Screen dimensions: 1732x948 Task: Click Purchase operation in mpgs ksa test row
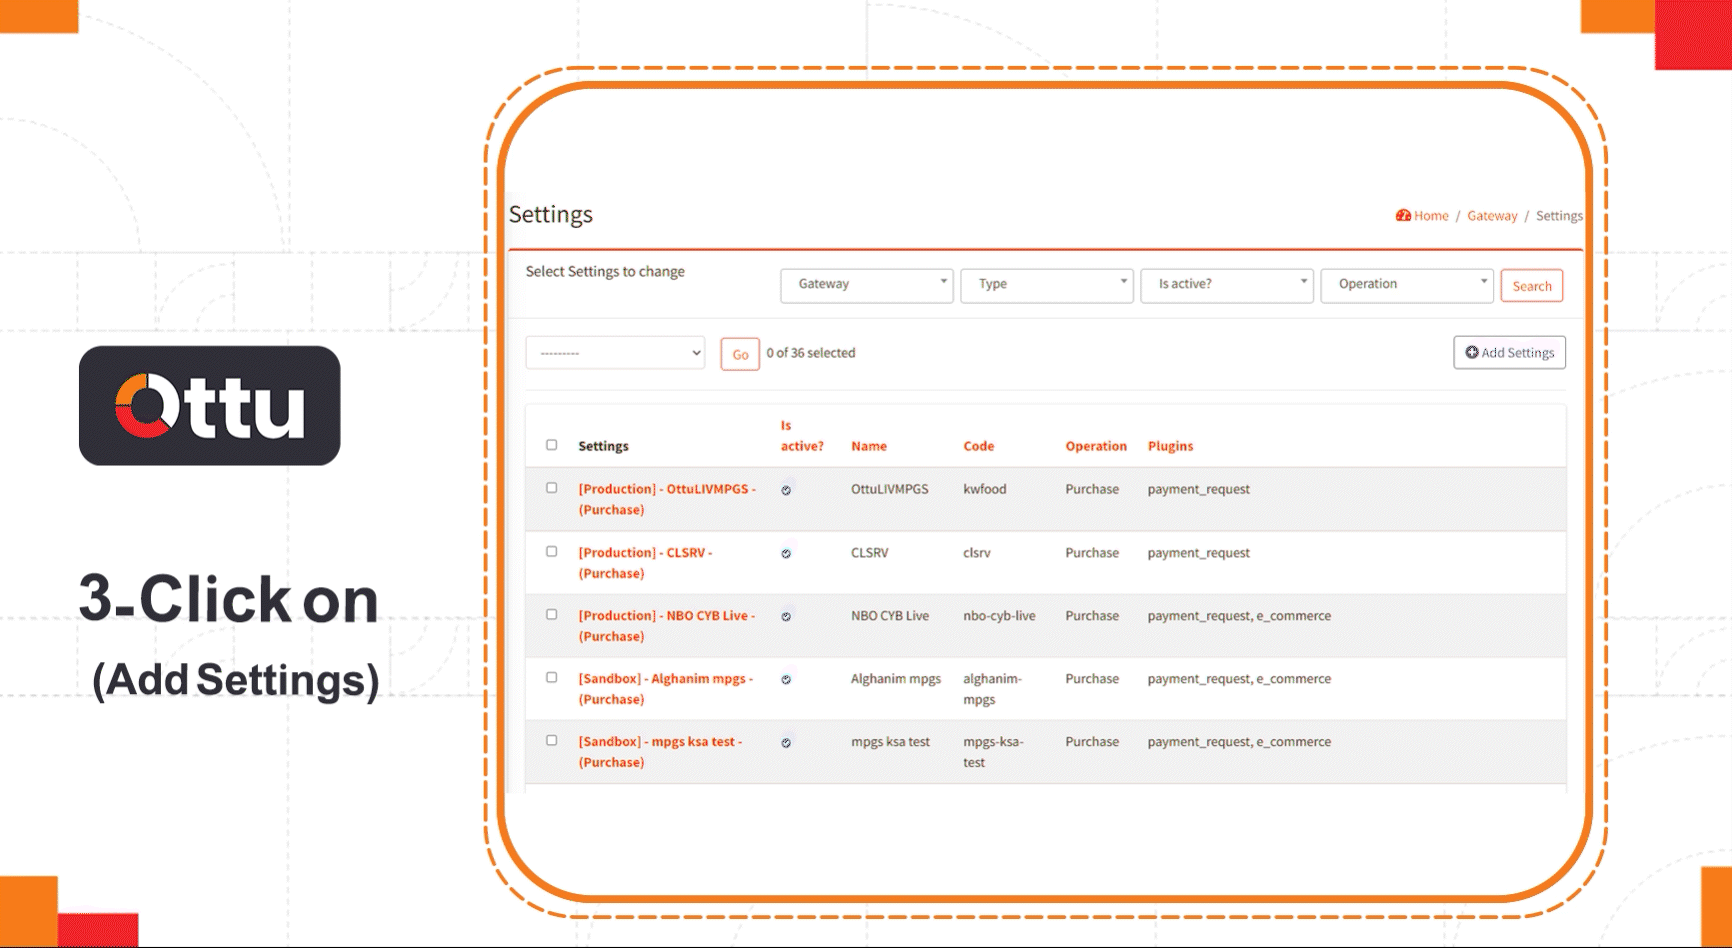tap(1092, 741)
